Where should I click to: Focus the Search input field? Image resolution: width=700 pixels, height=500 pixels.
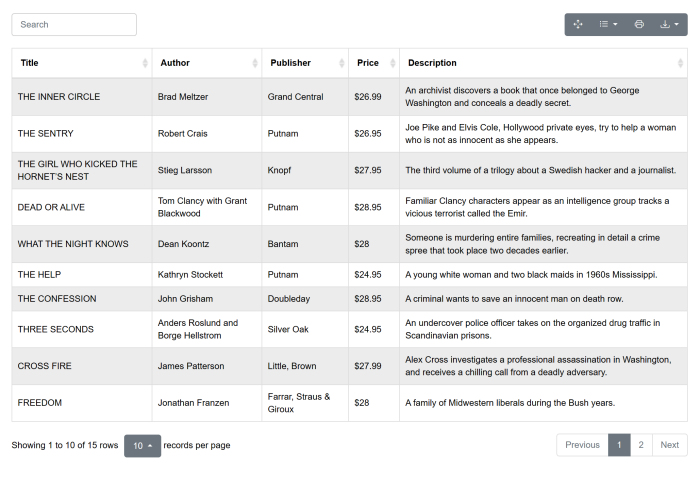point(74,24)
